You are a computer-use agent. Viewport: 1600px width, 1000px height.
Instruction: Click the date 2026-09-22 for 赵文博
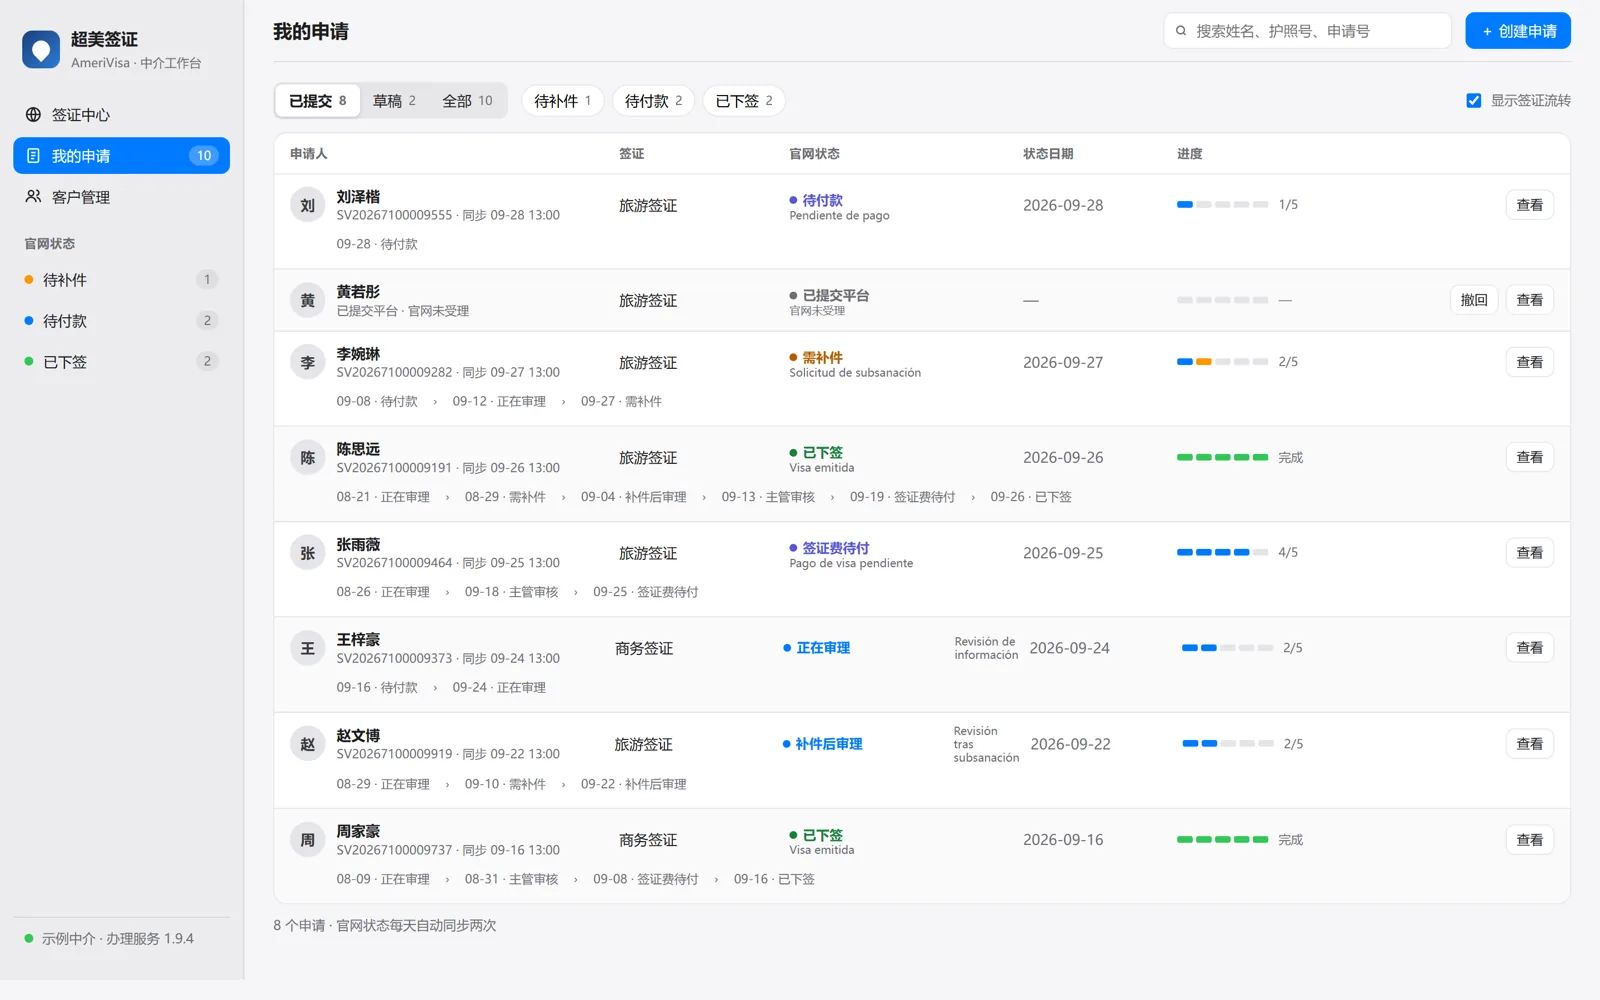click(1070, 744)
